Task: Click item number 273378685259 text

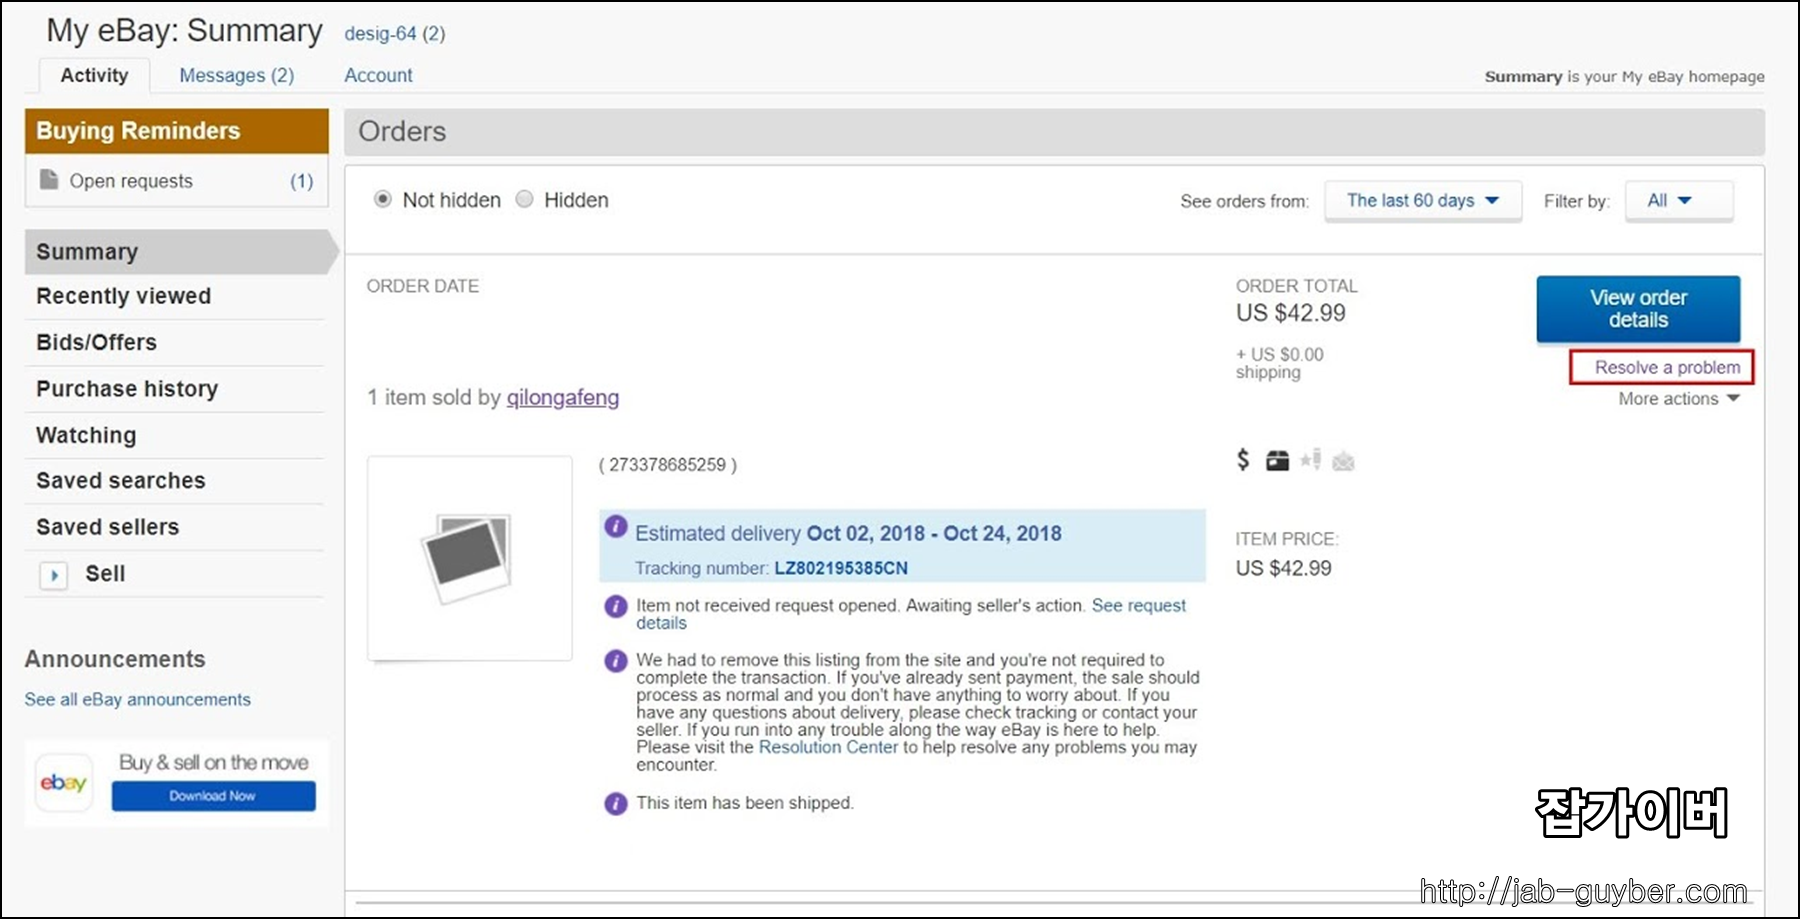Action: (668, 465)
